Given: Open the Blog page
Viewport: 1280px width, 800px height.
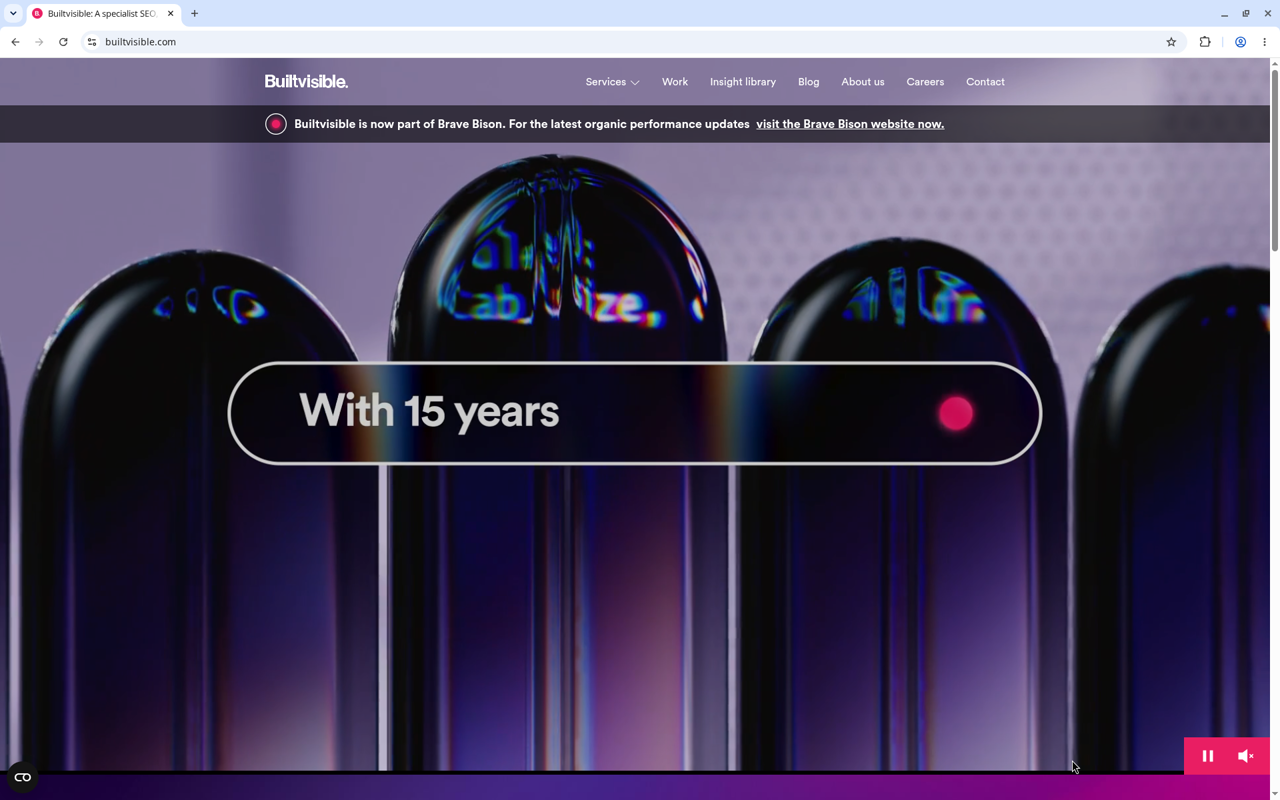Looking at the screenshot, I should (809, 82).
